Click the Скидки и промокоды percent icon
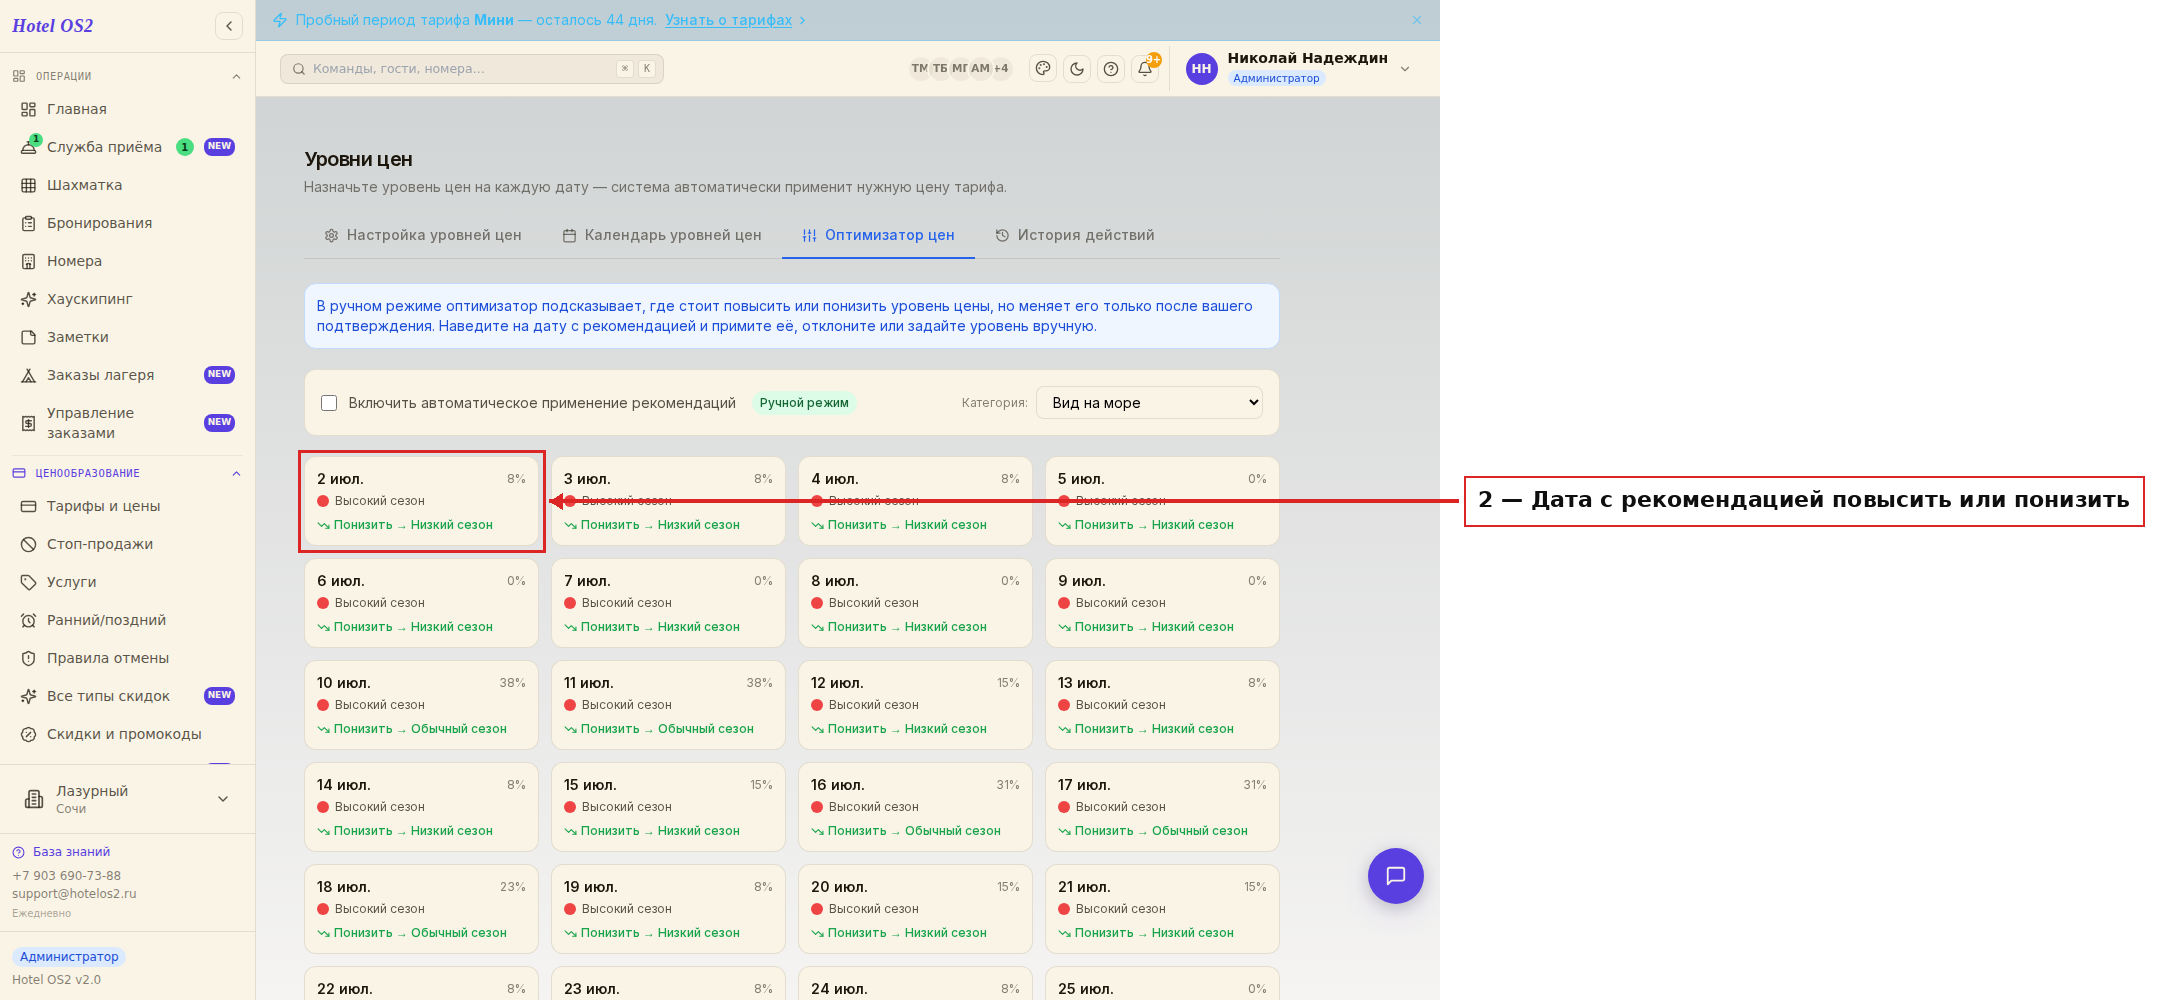This screenshot has height=1000, width=2168. [29, 734]
